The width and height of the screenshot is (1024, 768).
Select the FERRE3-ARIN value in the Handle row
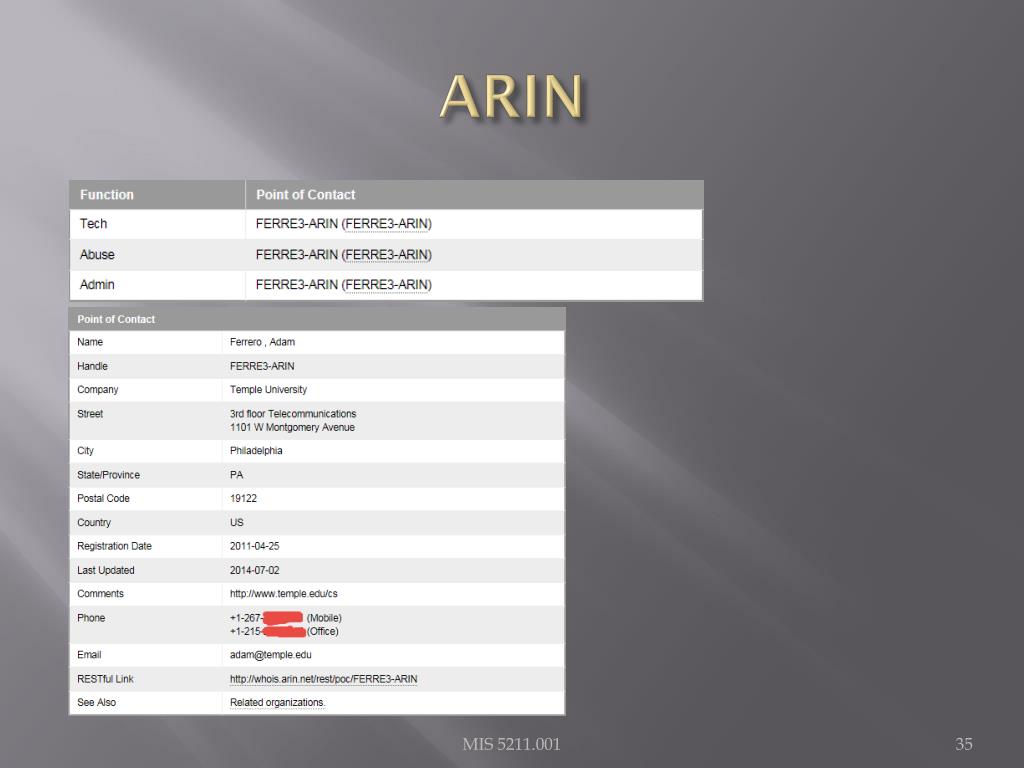(x=262, y=366)
